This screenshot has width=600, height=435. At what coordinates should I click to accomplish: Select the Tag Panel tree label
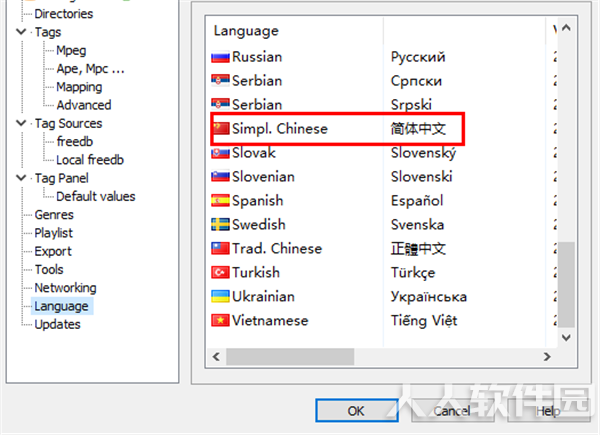[62, 178]
